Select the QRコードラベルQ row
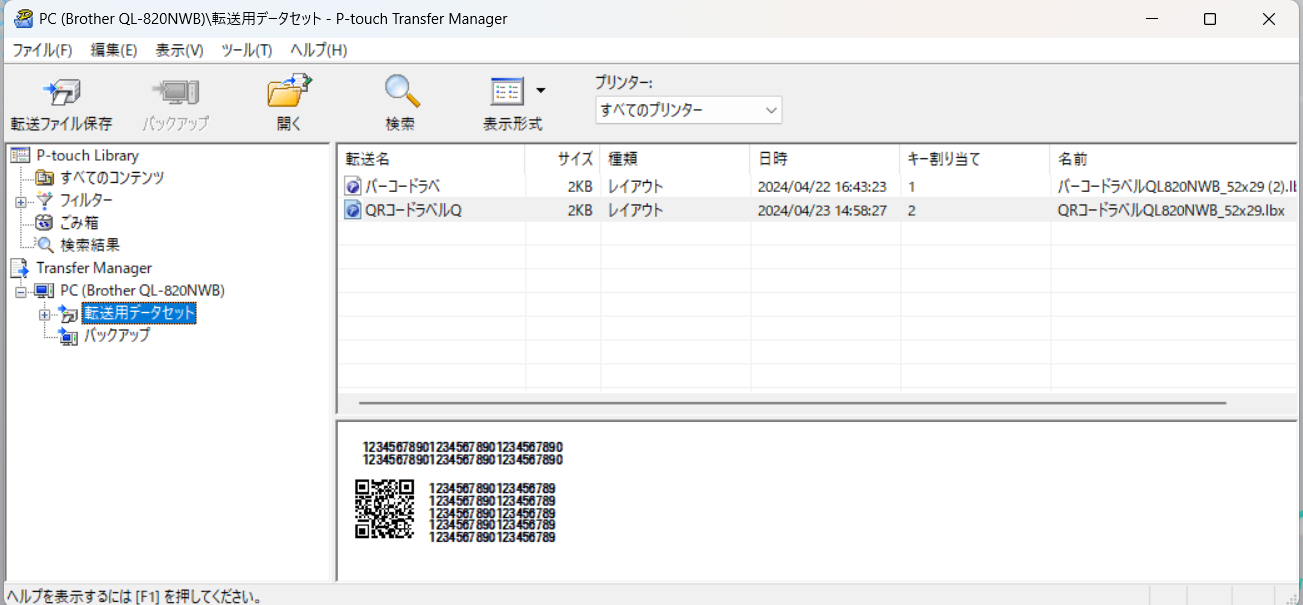 tap(817, 210)
